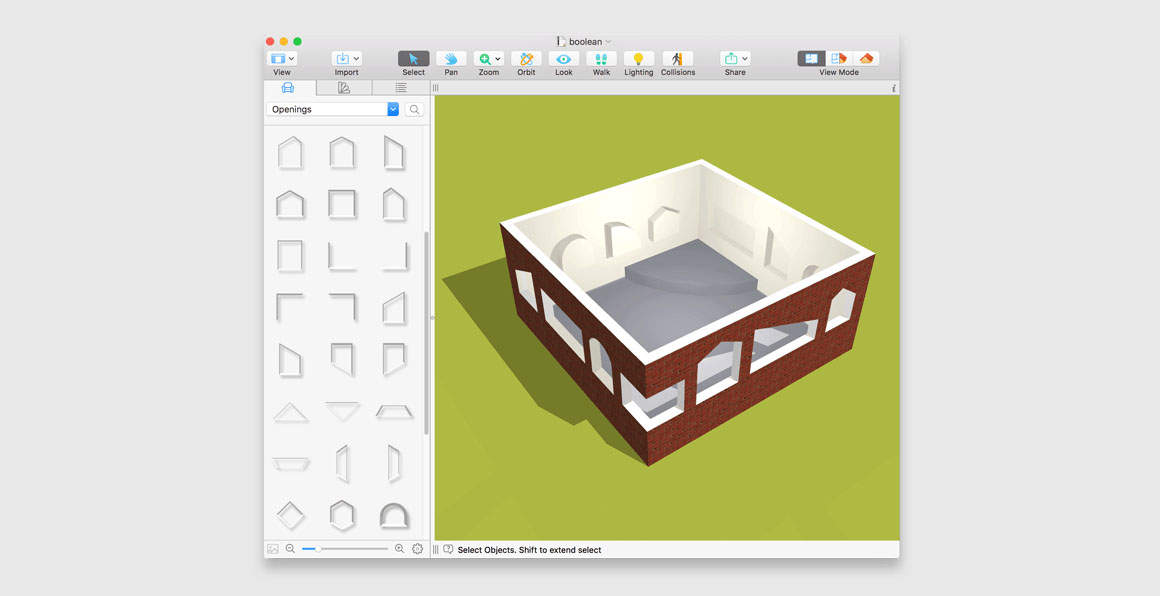Image resolution: width=1160 pixels, height=596 pixels.
Task: Open the Lighting bulb settings
Action: (x=638, y=59)
